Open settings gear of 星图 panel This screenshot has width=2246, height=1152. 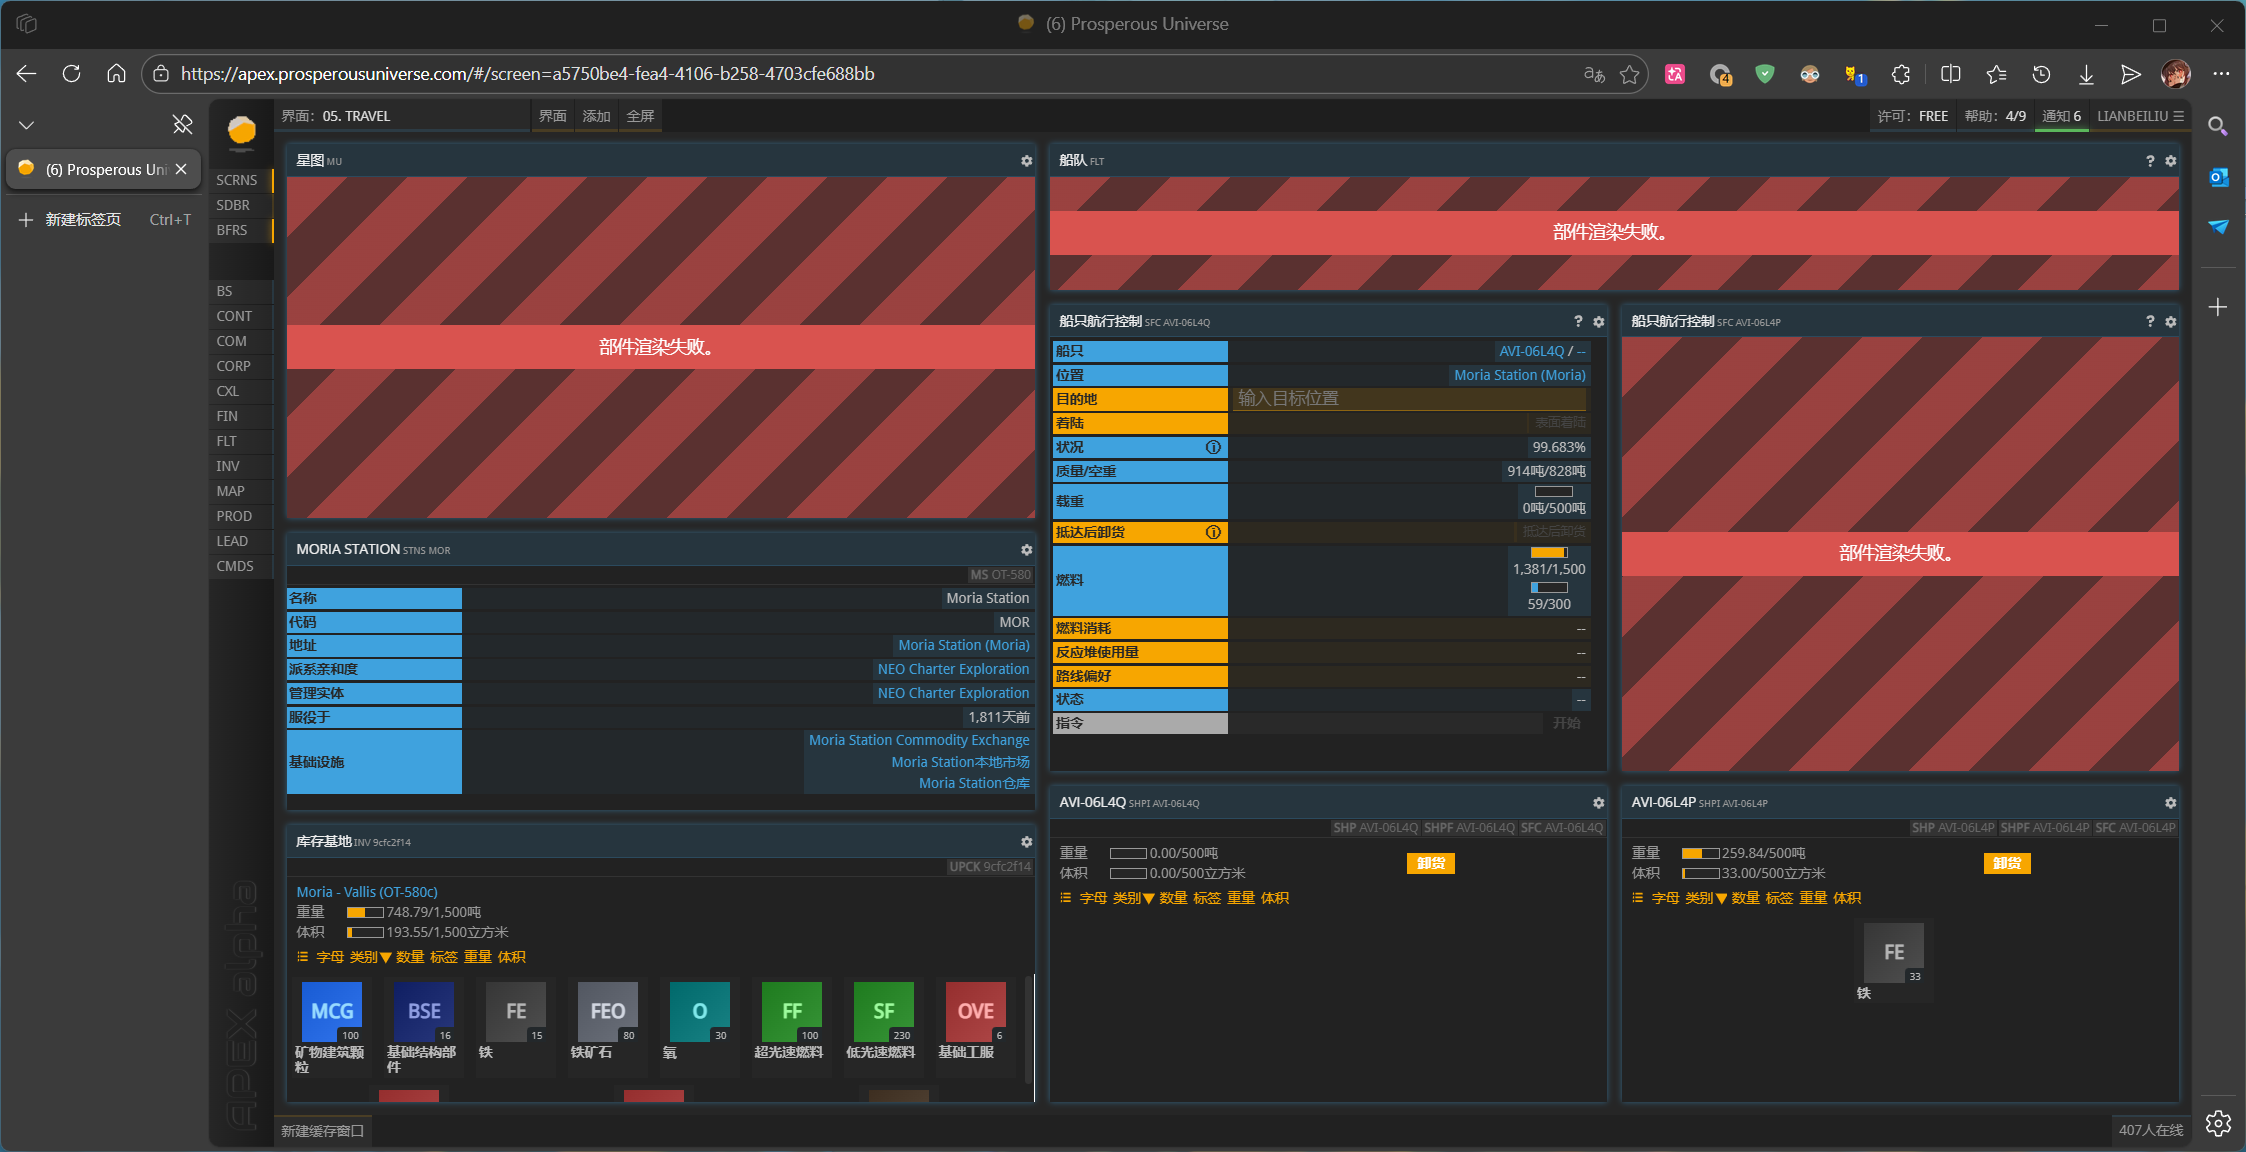1026,161
